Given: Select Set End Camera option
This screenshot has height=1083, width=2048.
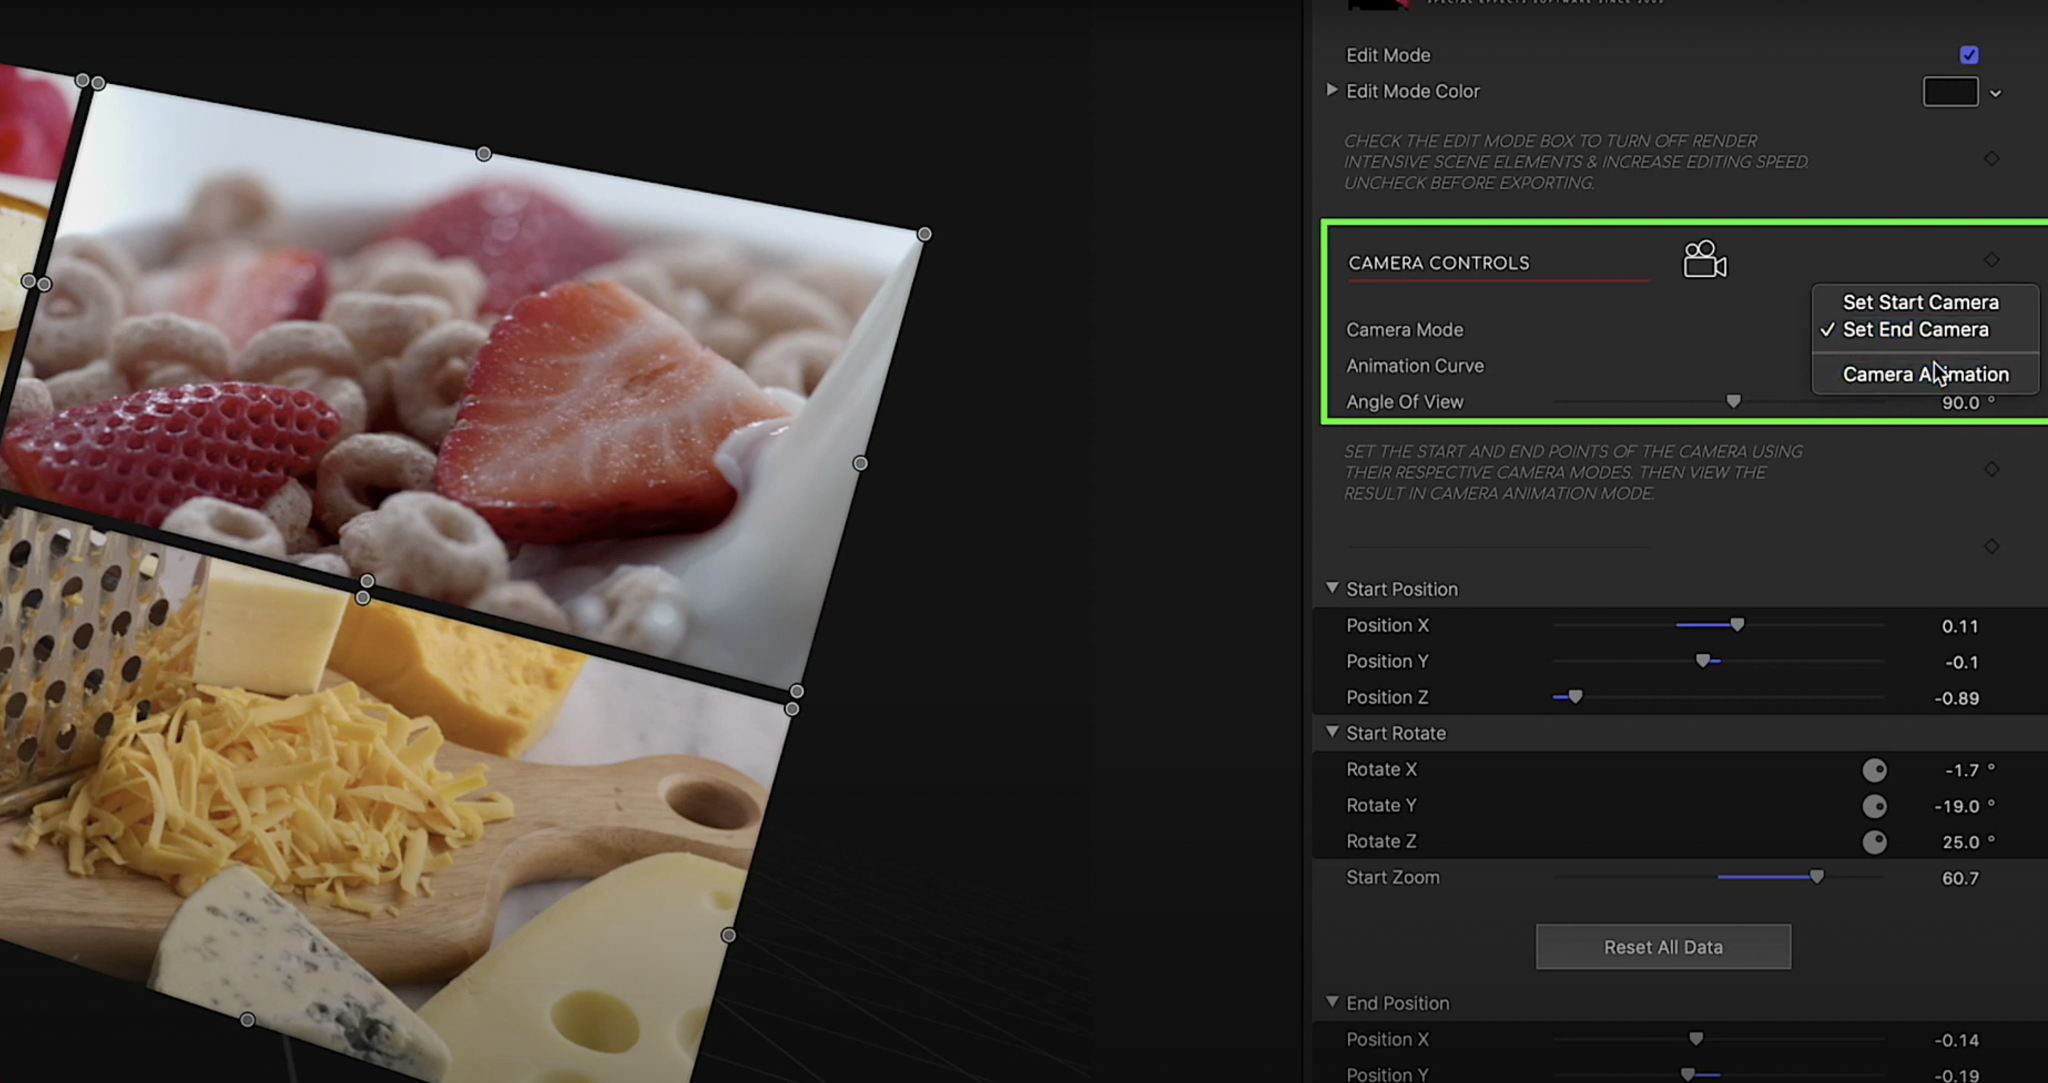Looking at the screenshot, I should point(1916,330).
